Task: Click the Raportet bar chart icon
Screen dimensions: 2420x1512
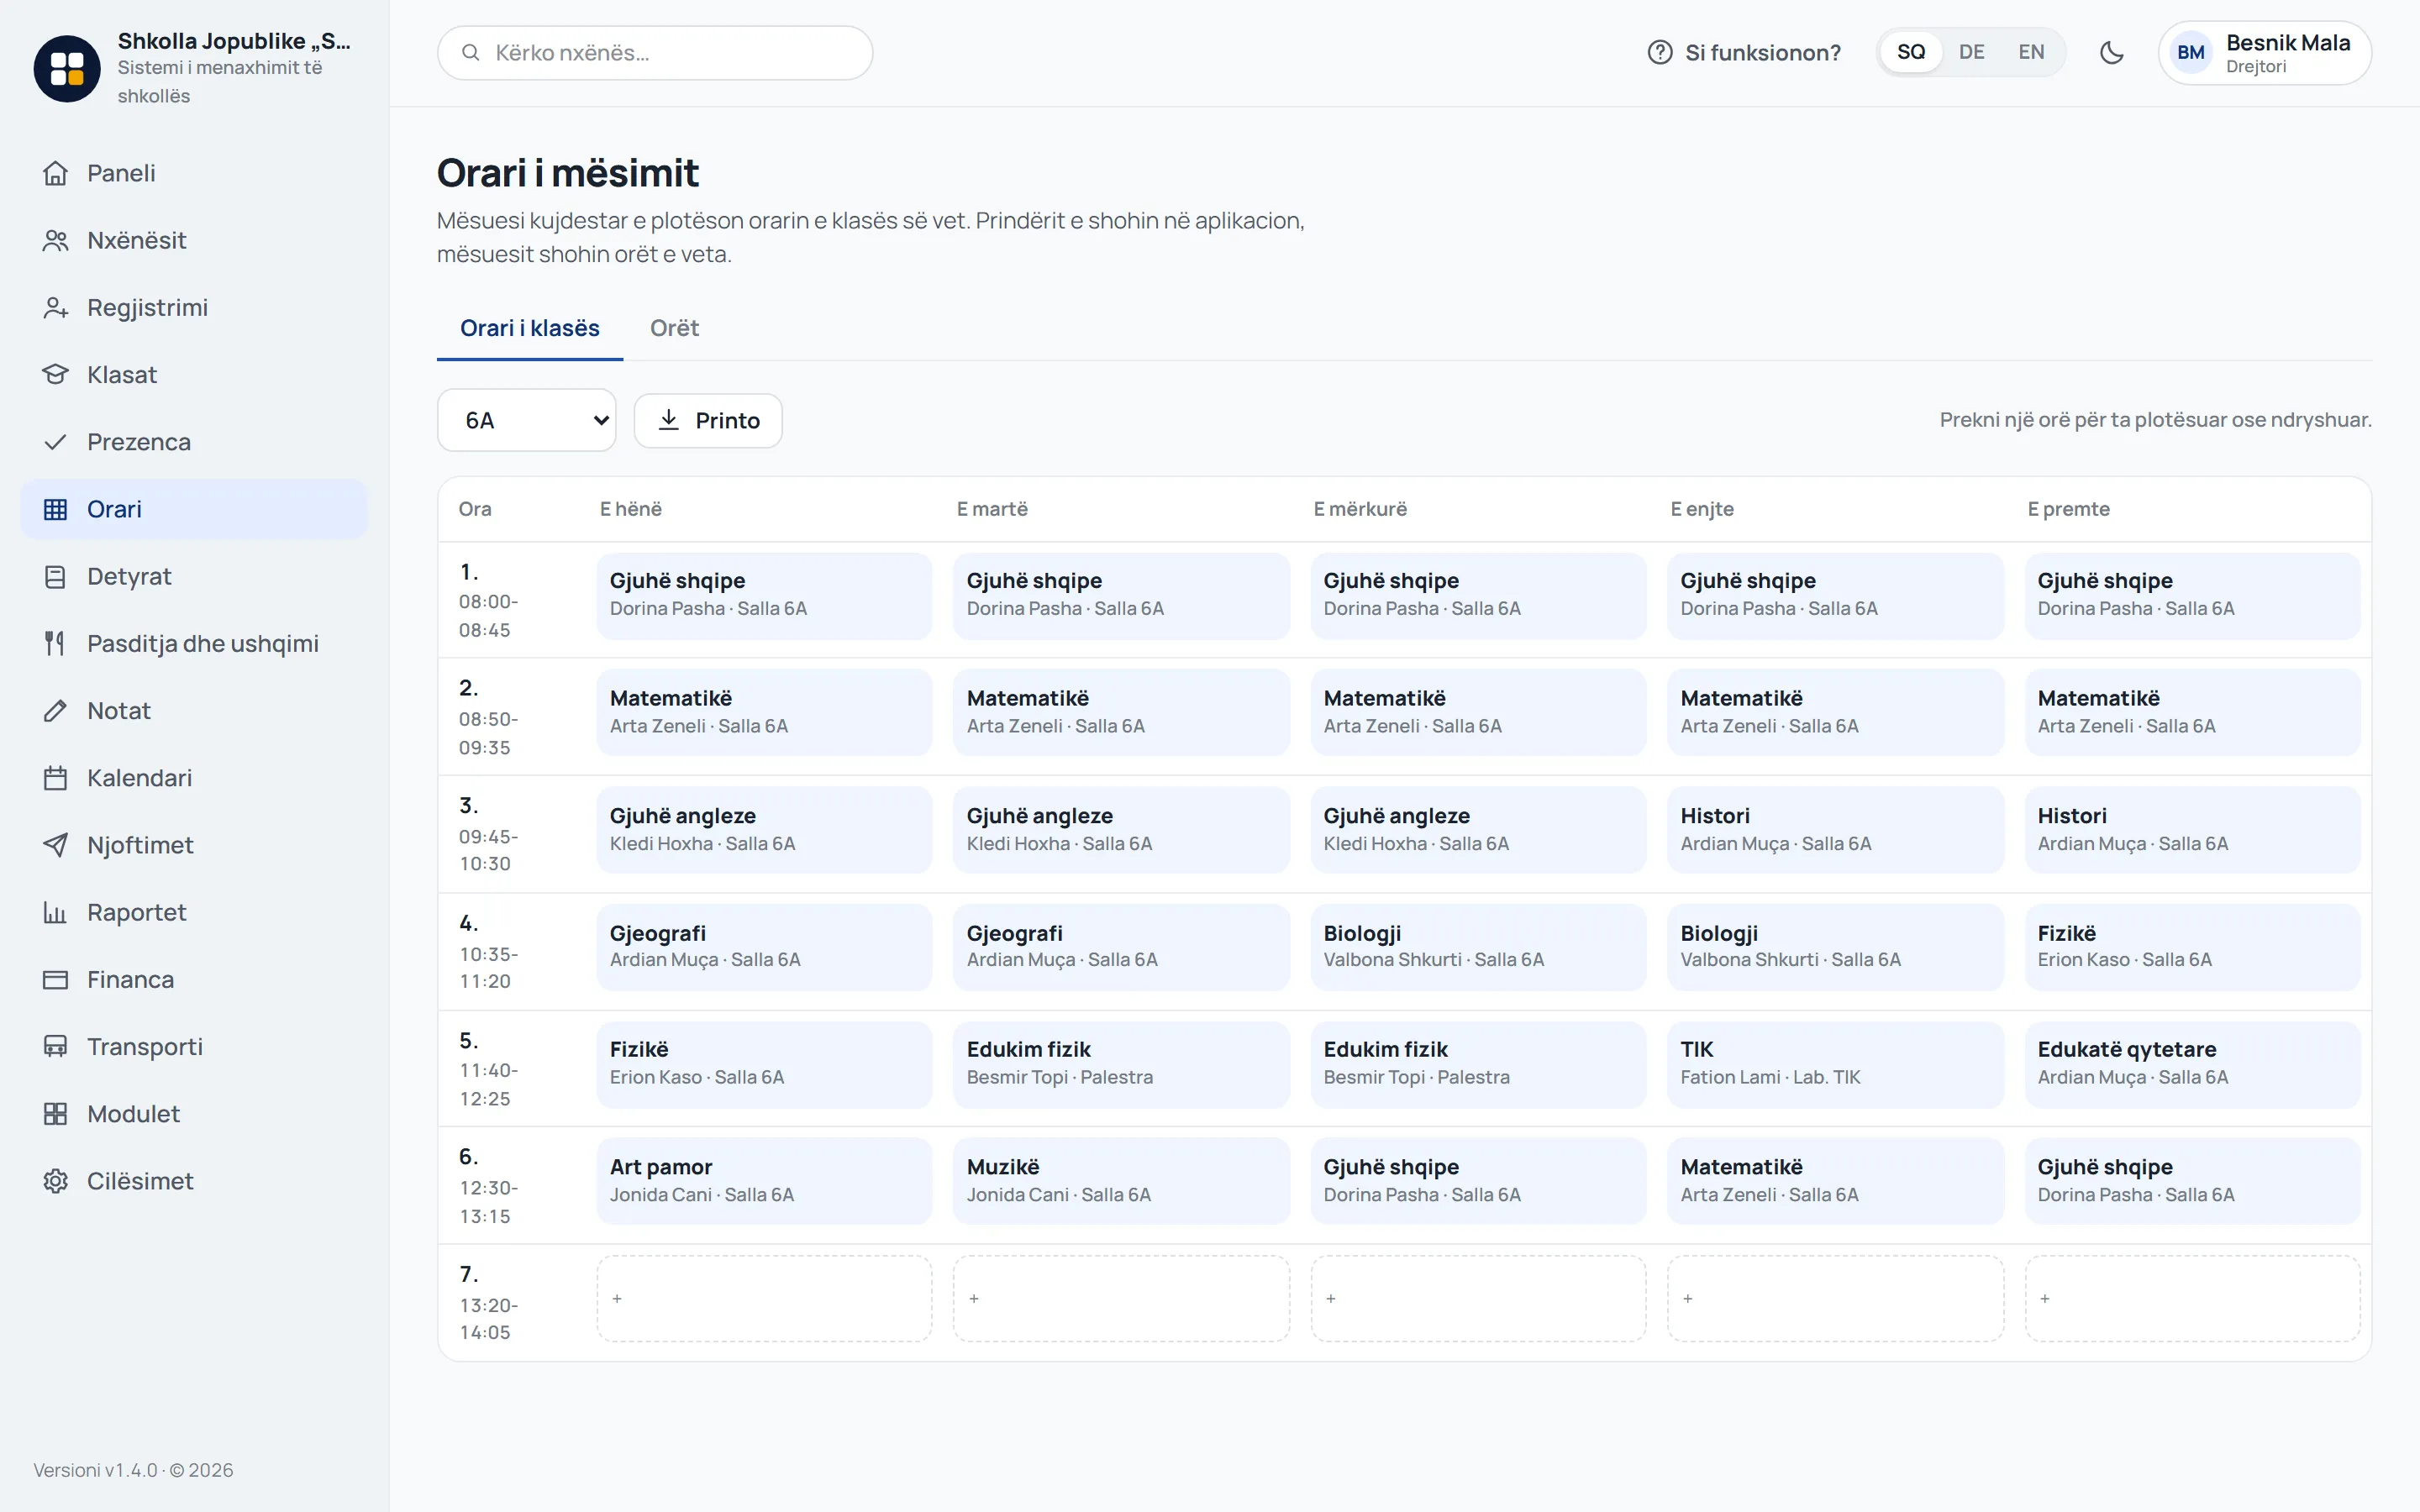Action: point(56,912)
